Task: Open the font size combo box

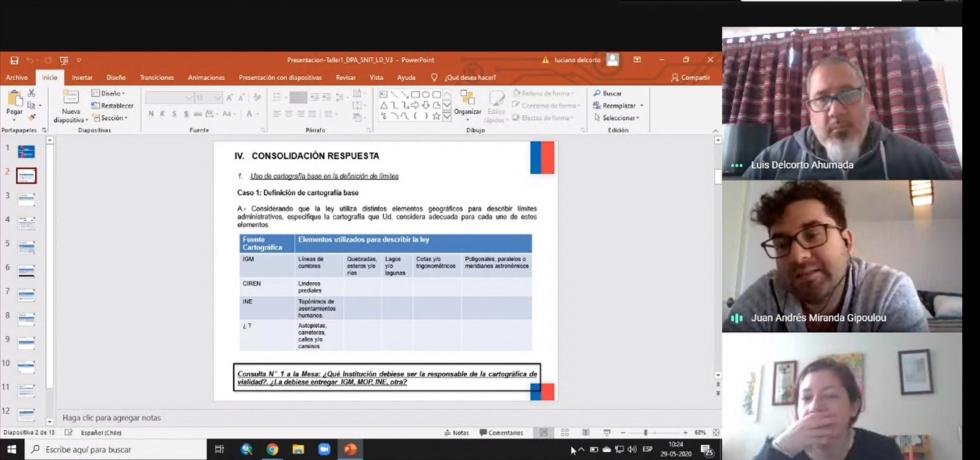Action: click(209, 98)
